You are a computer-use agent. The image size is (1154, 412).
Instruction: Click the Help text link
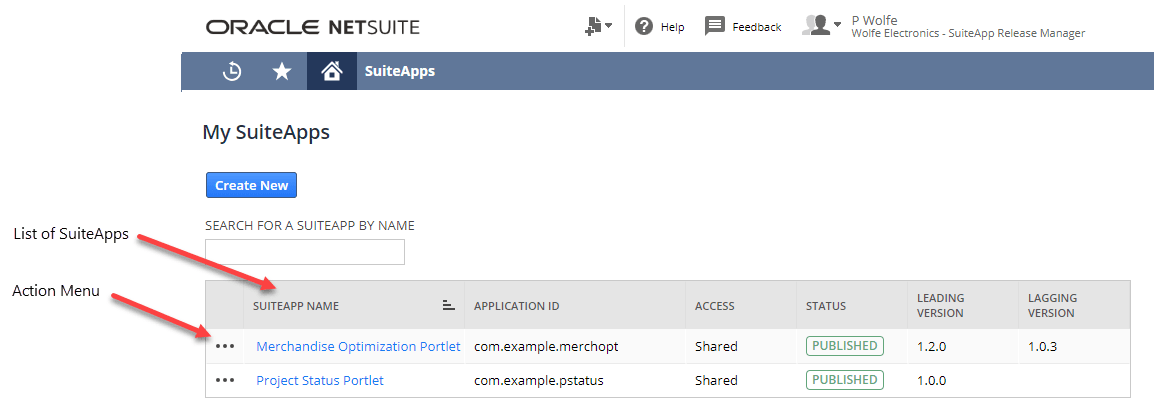pos(673,27)
